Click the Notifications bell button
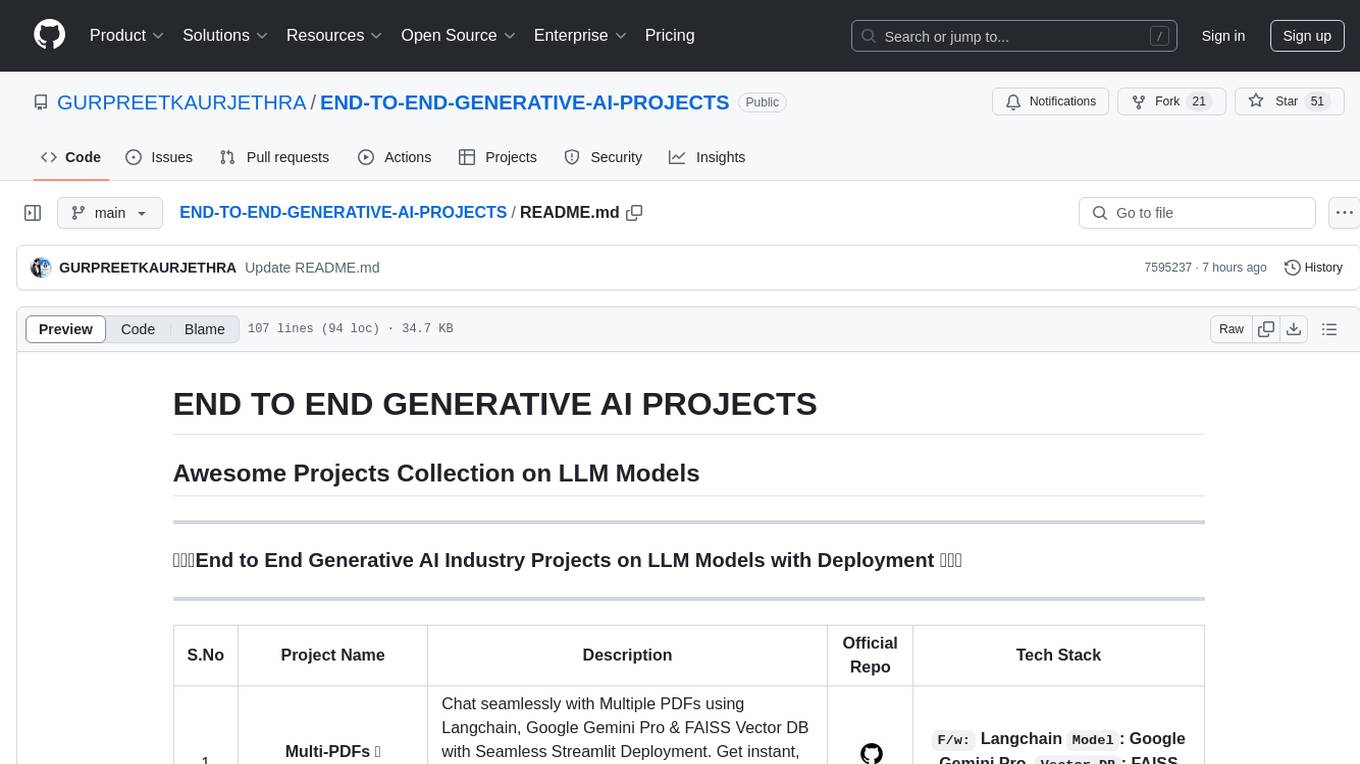Viewport: 1360px width, 764px height. coord(1050,101)
